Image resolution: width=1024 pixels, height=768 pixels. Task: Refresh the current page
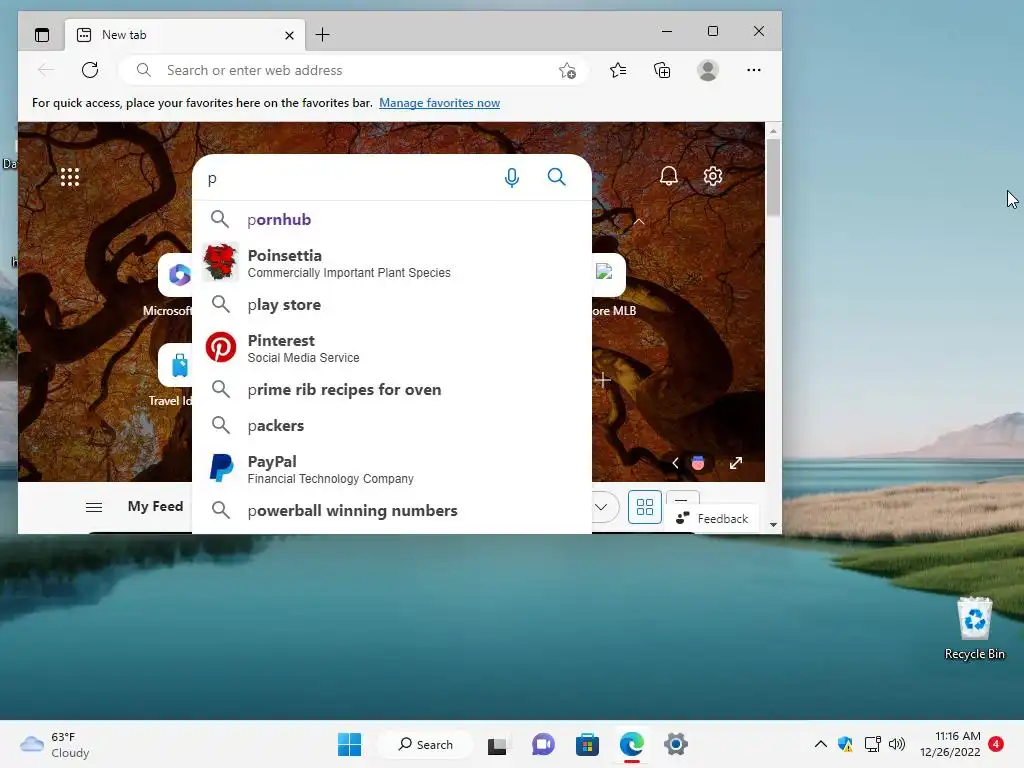90,70
